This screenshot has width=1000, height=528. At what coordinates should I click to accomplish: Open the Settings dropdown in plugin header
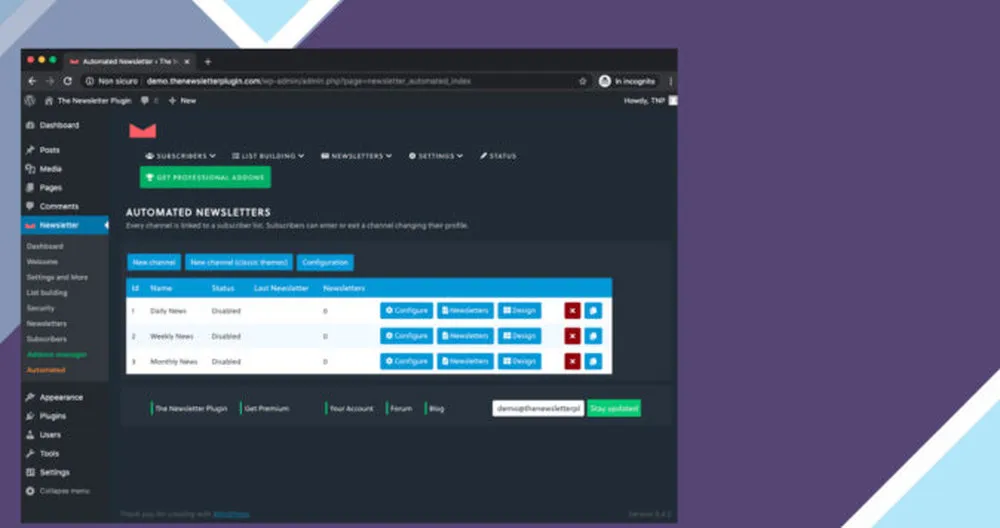point(436,156)
